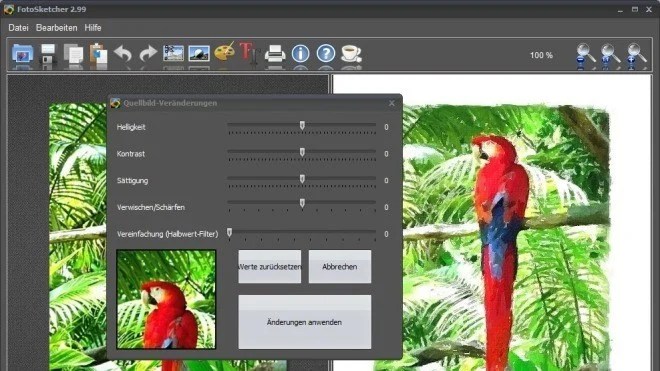Close the Quellbild-Veränderungen dialog
The height and width of the screenshot is (371, 660).
tap(392, 103)
